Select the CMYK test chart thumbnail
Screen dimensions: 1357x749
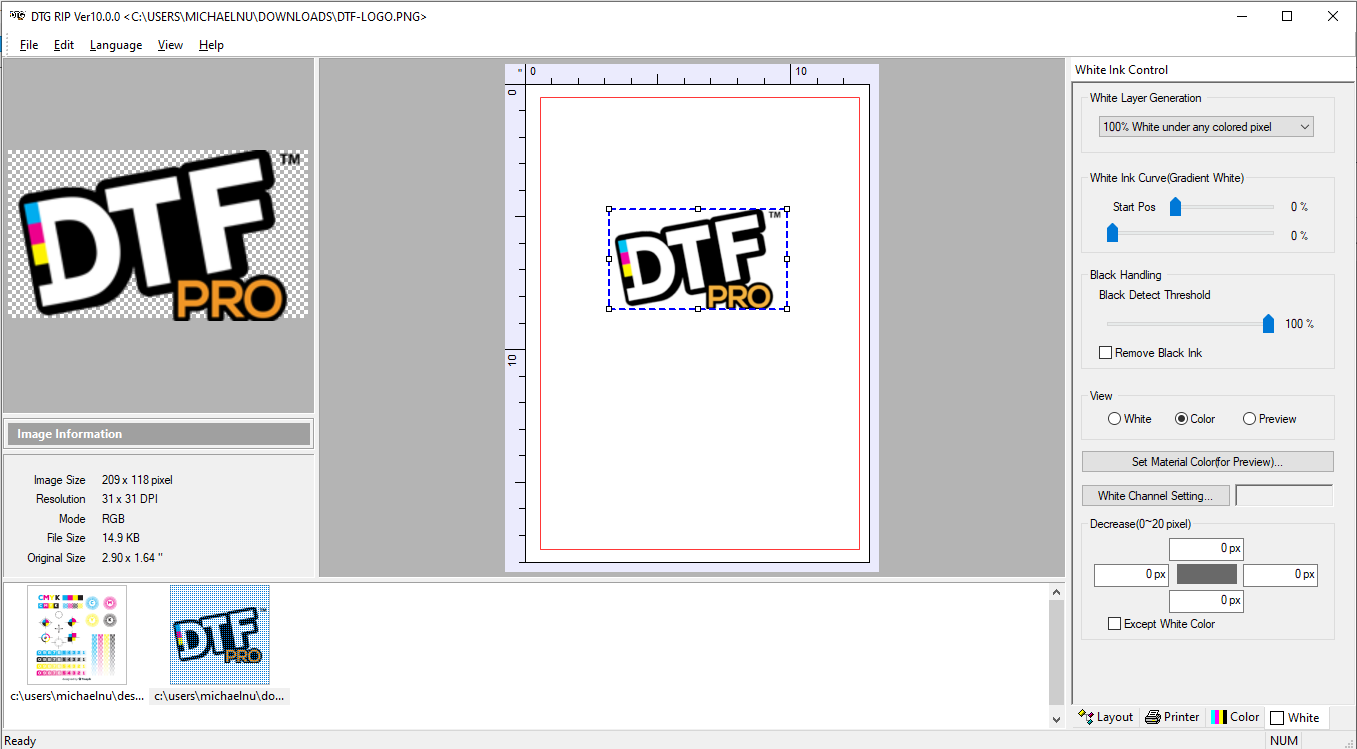(77, 636)
